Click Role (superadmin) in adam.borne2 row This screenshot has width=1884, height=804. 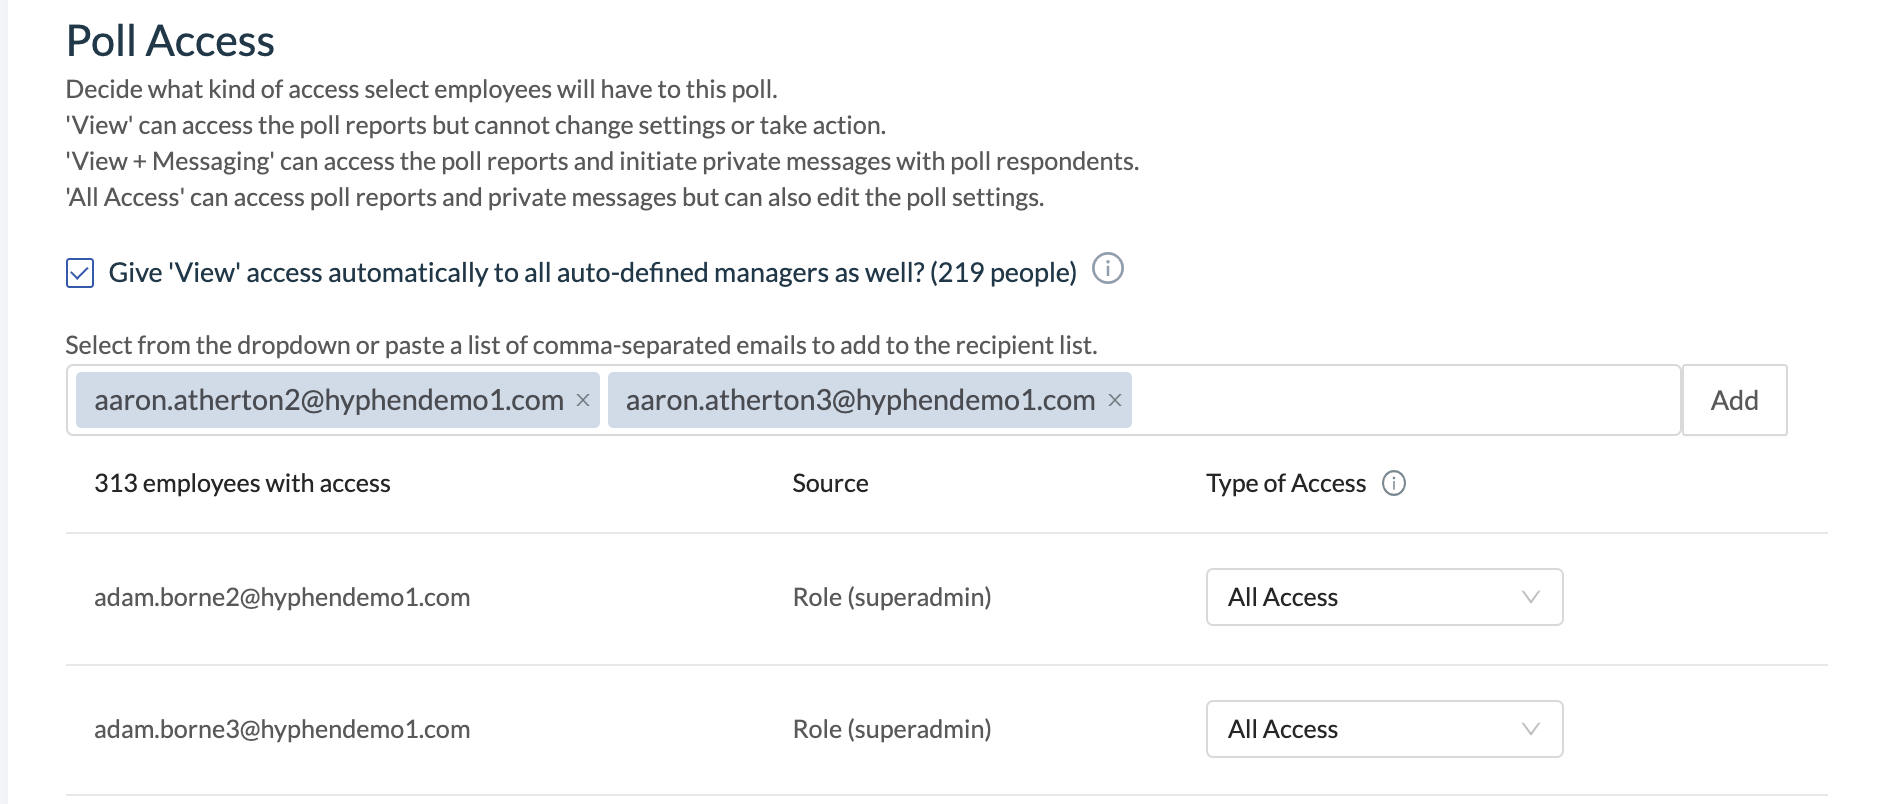pos(892,597)
